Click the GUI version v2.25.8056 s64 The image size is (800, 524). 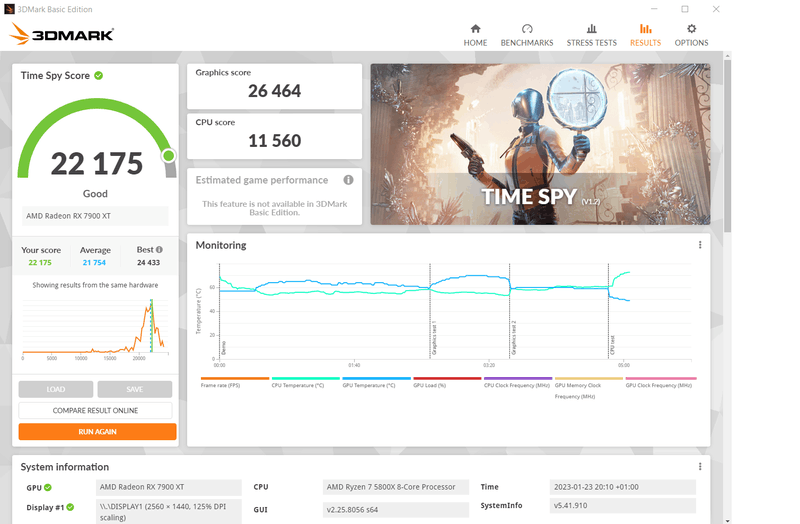(x=396, y=510)
